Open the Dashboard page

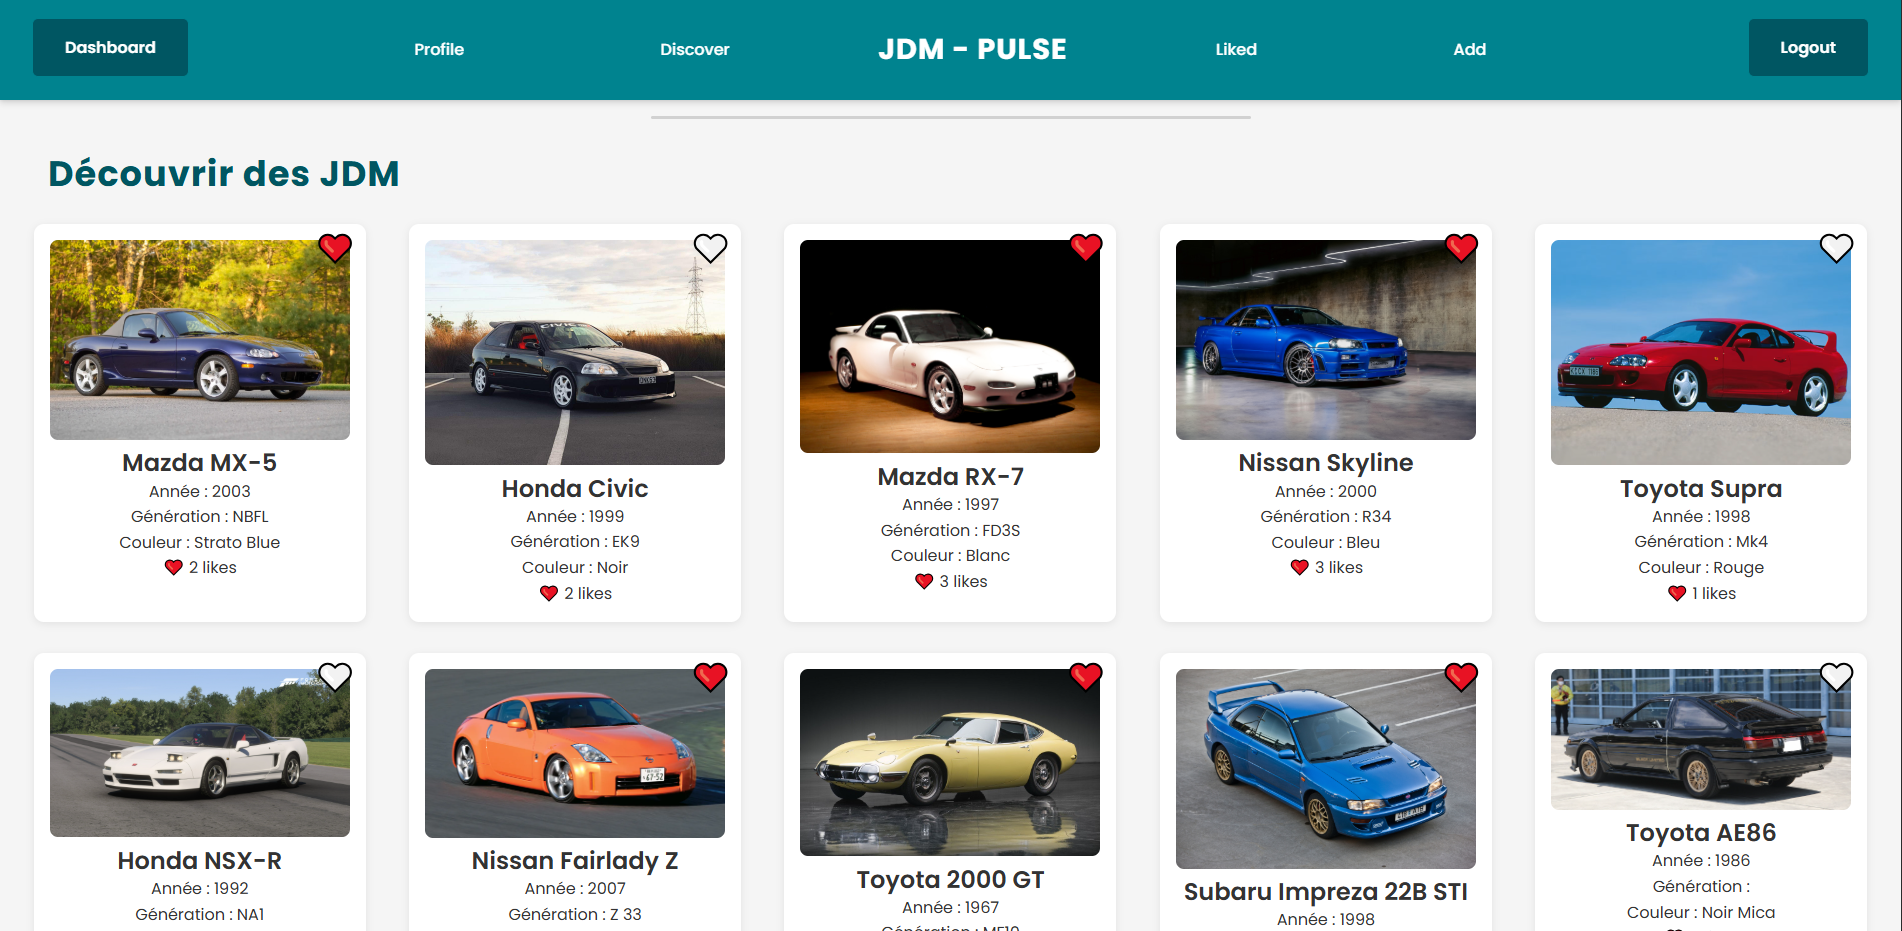[110, 47]
